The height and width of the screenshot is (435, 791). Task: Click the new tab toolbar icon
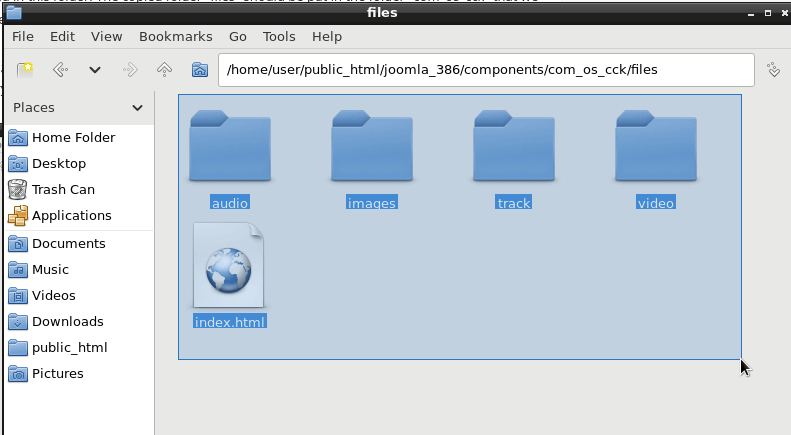pyautogui.click(x=24, y=70)
